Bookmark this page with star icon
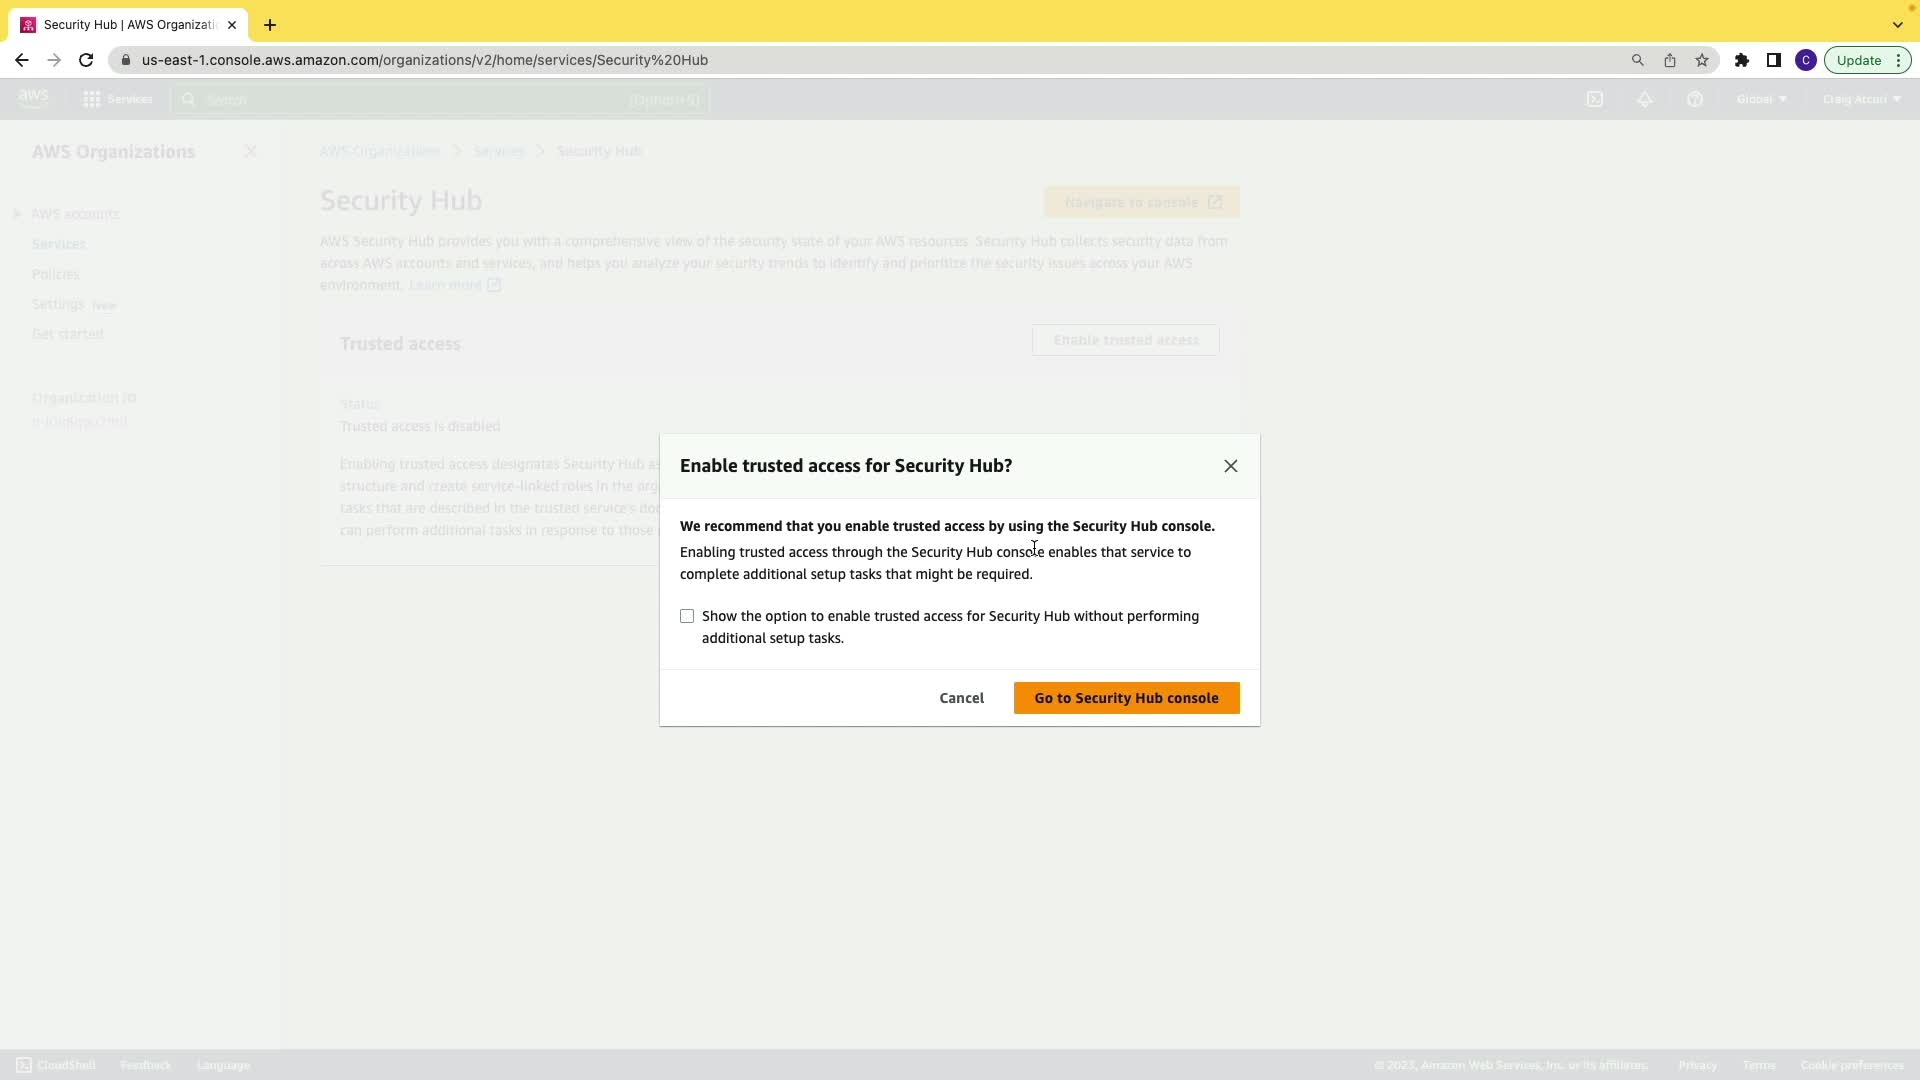1920x1080 pixels. pyautogui.click(x=1702, y=60)
